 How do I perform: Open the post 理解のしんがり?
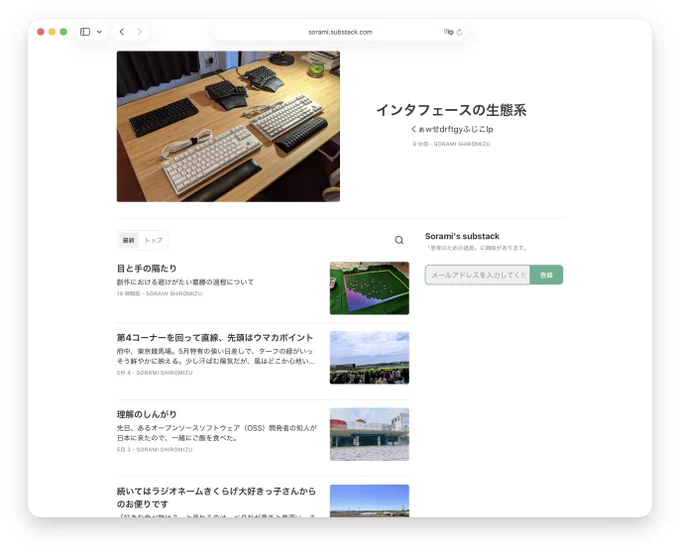click(147, 414)
